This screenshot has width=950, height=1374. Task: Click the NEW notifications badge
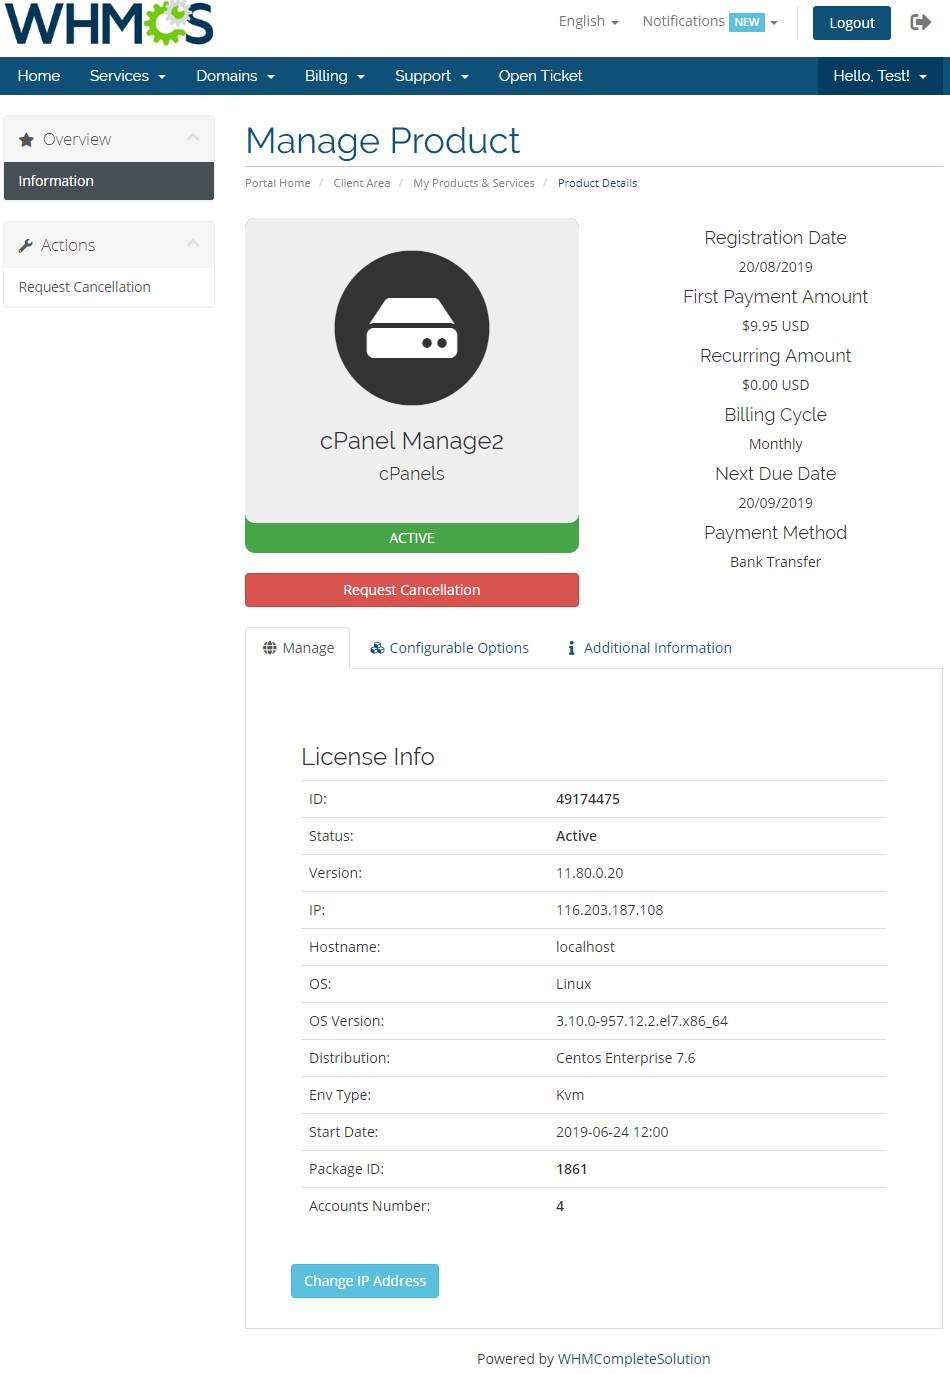[747, 22]
